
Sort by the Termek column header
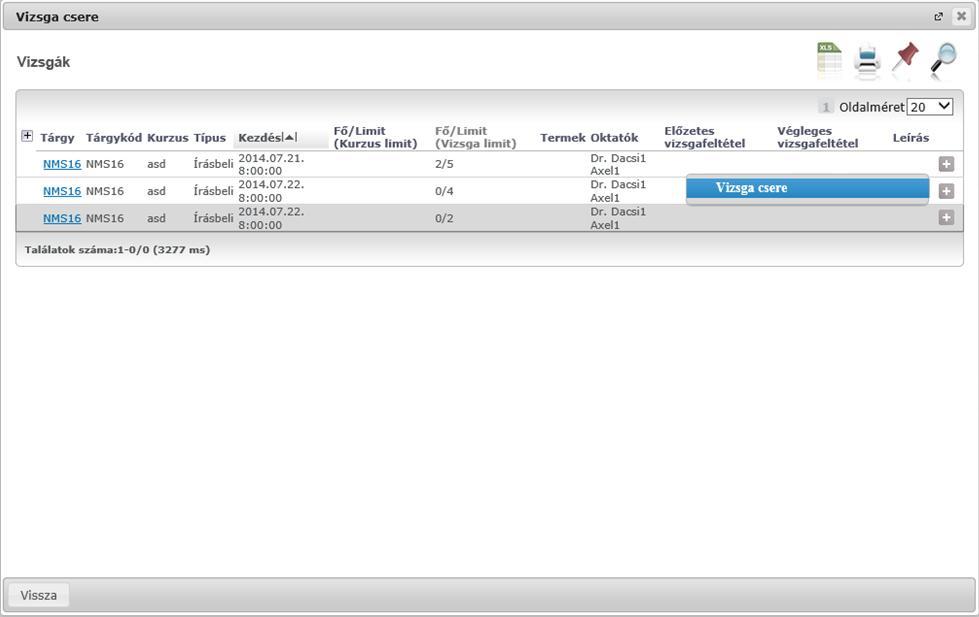pos(563,138)
